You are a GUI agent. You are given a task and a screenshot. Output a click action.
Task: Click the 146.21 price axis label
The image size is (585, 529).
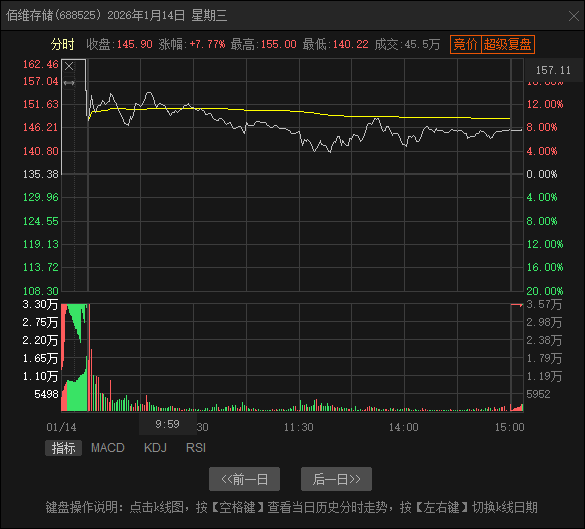pyautogui.click(x=41, y=127)
